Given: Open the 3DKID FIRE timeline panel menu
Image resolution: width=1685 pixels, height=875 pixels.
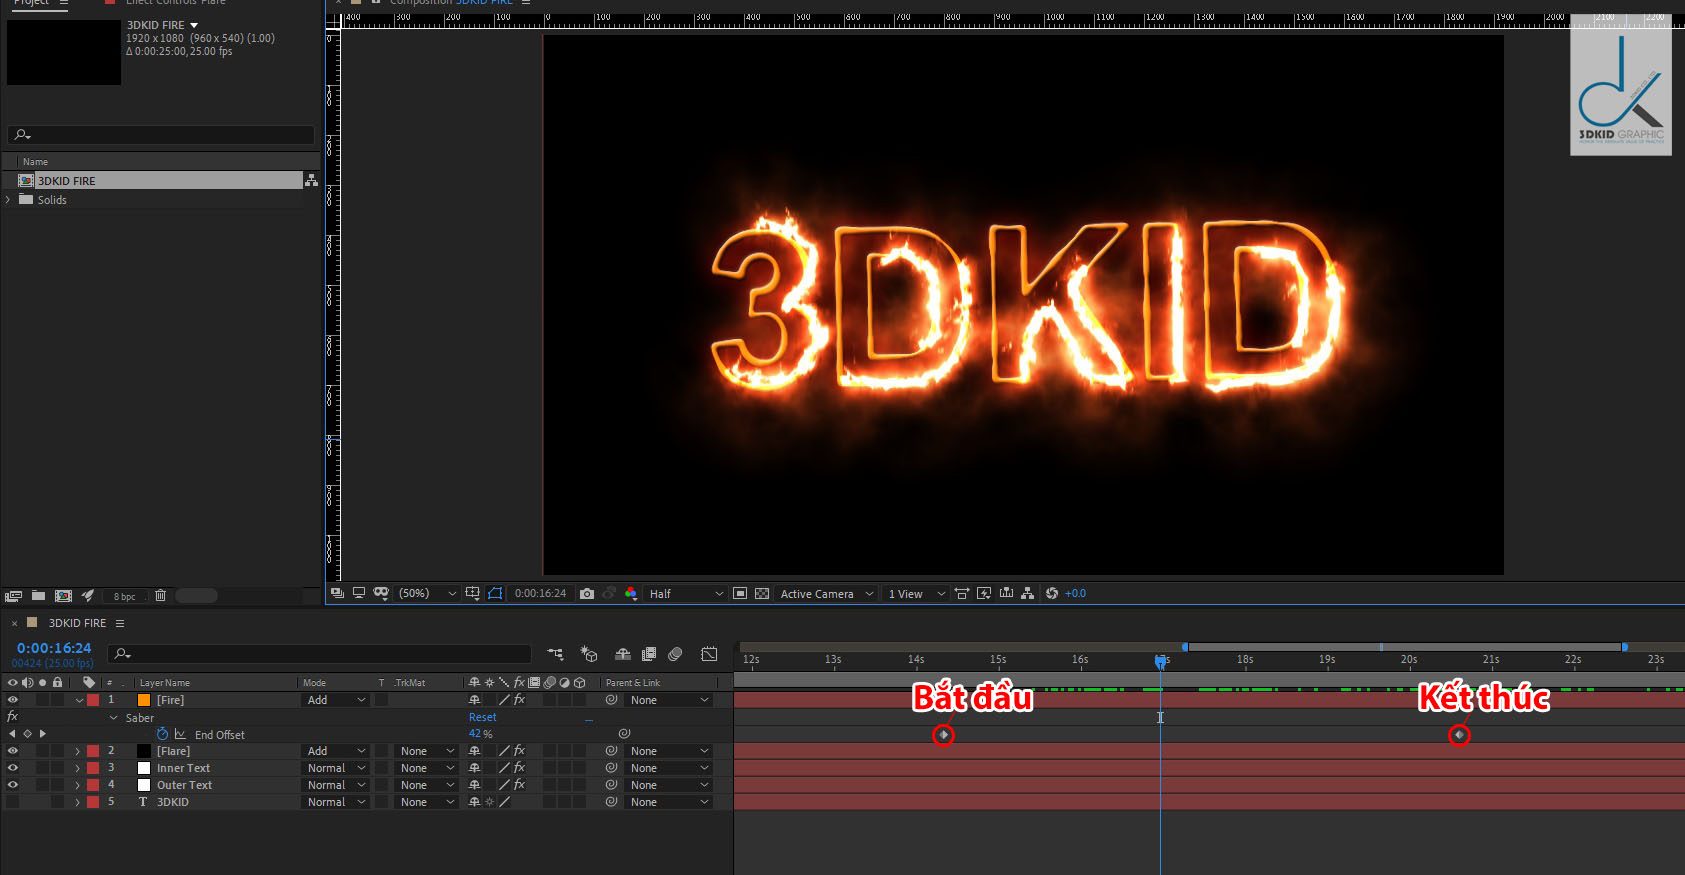Looking at the screenshot, I should [120, 623].
